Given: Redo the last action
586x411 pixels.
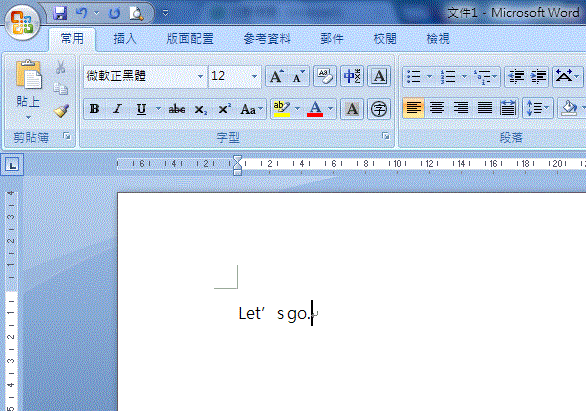Looking at the screenshot, I should tap(114, 14).
